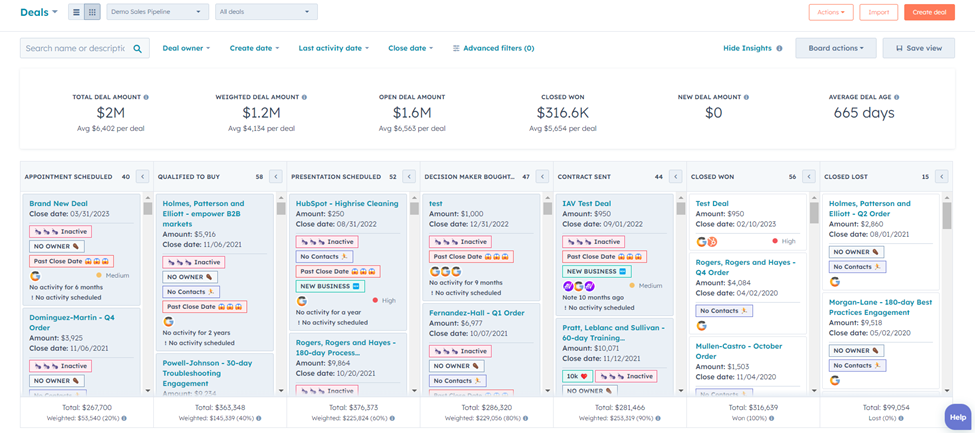Open the Help chat button
Image resolution: width=975 pixels, height=433 pixels.
[958, 417]
